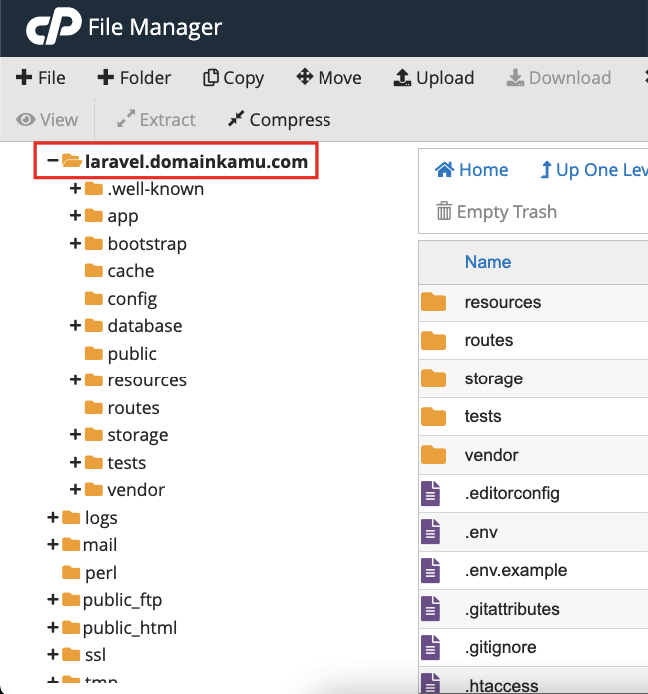Click the View toolbar button
Image resolution: width=648 pixels, height=694 pixels.
tap(47, 120)
